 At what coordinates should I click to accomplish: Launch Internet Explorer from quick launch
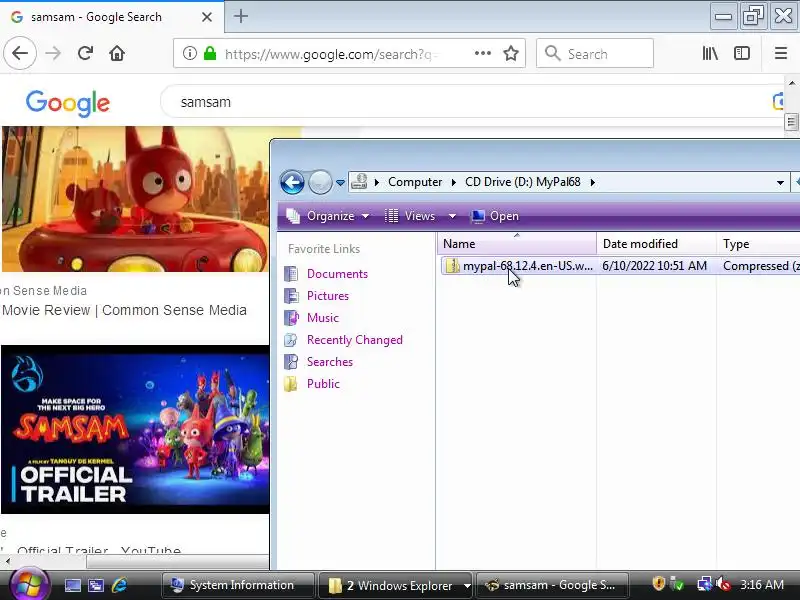coord(119,585)
